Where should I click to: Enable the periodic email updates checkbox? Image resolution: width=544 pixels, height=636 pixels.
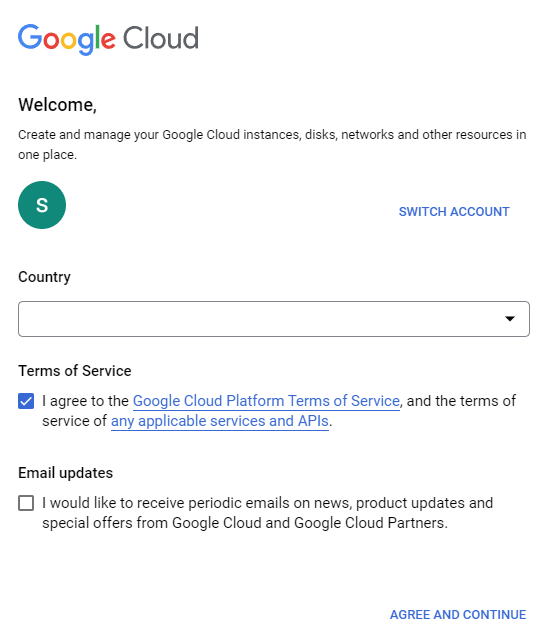pyautogui.click(x=26, y=503)
